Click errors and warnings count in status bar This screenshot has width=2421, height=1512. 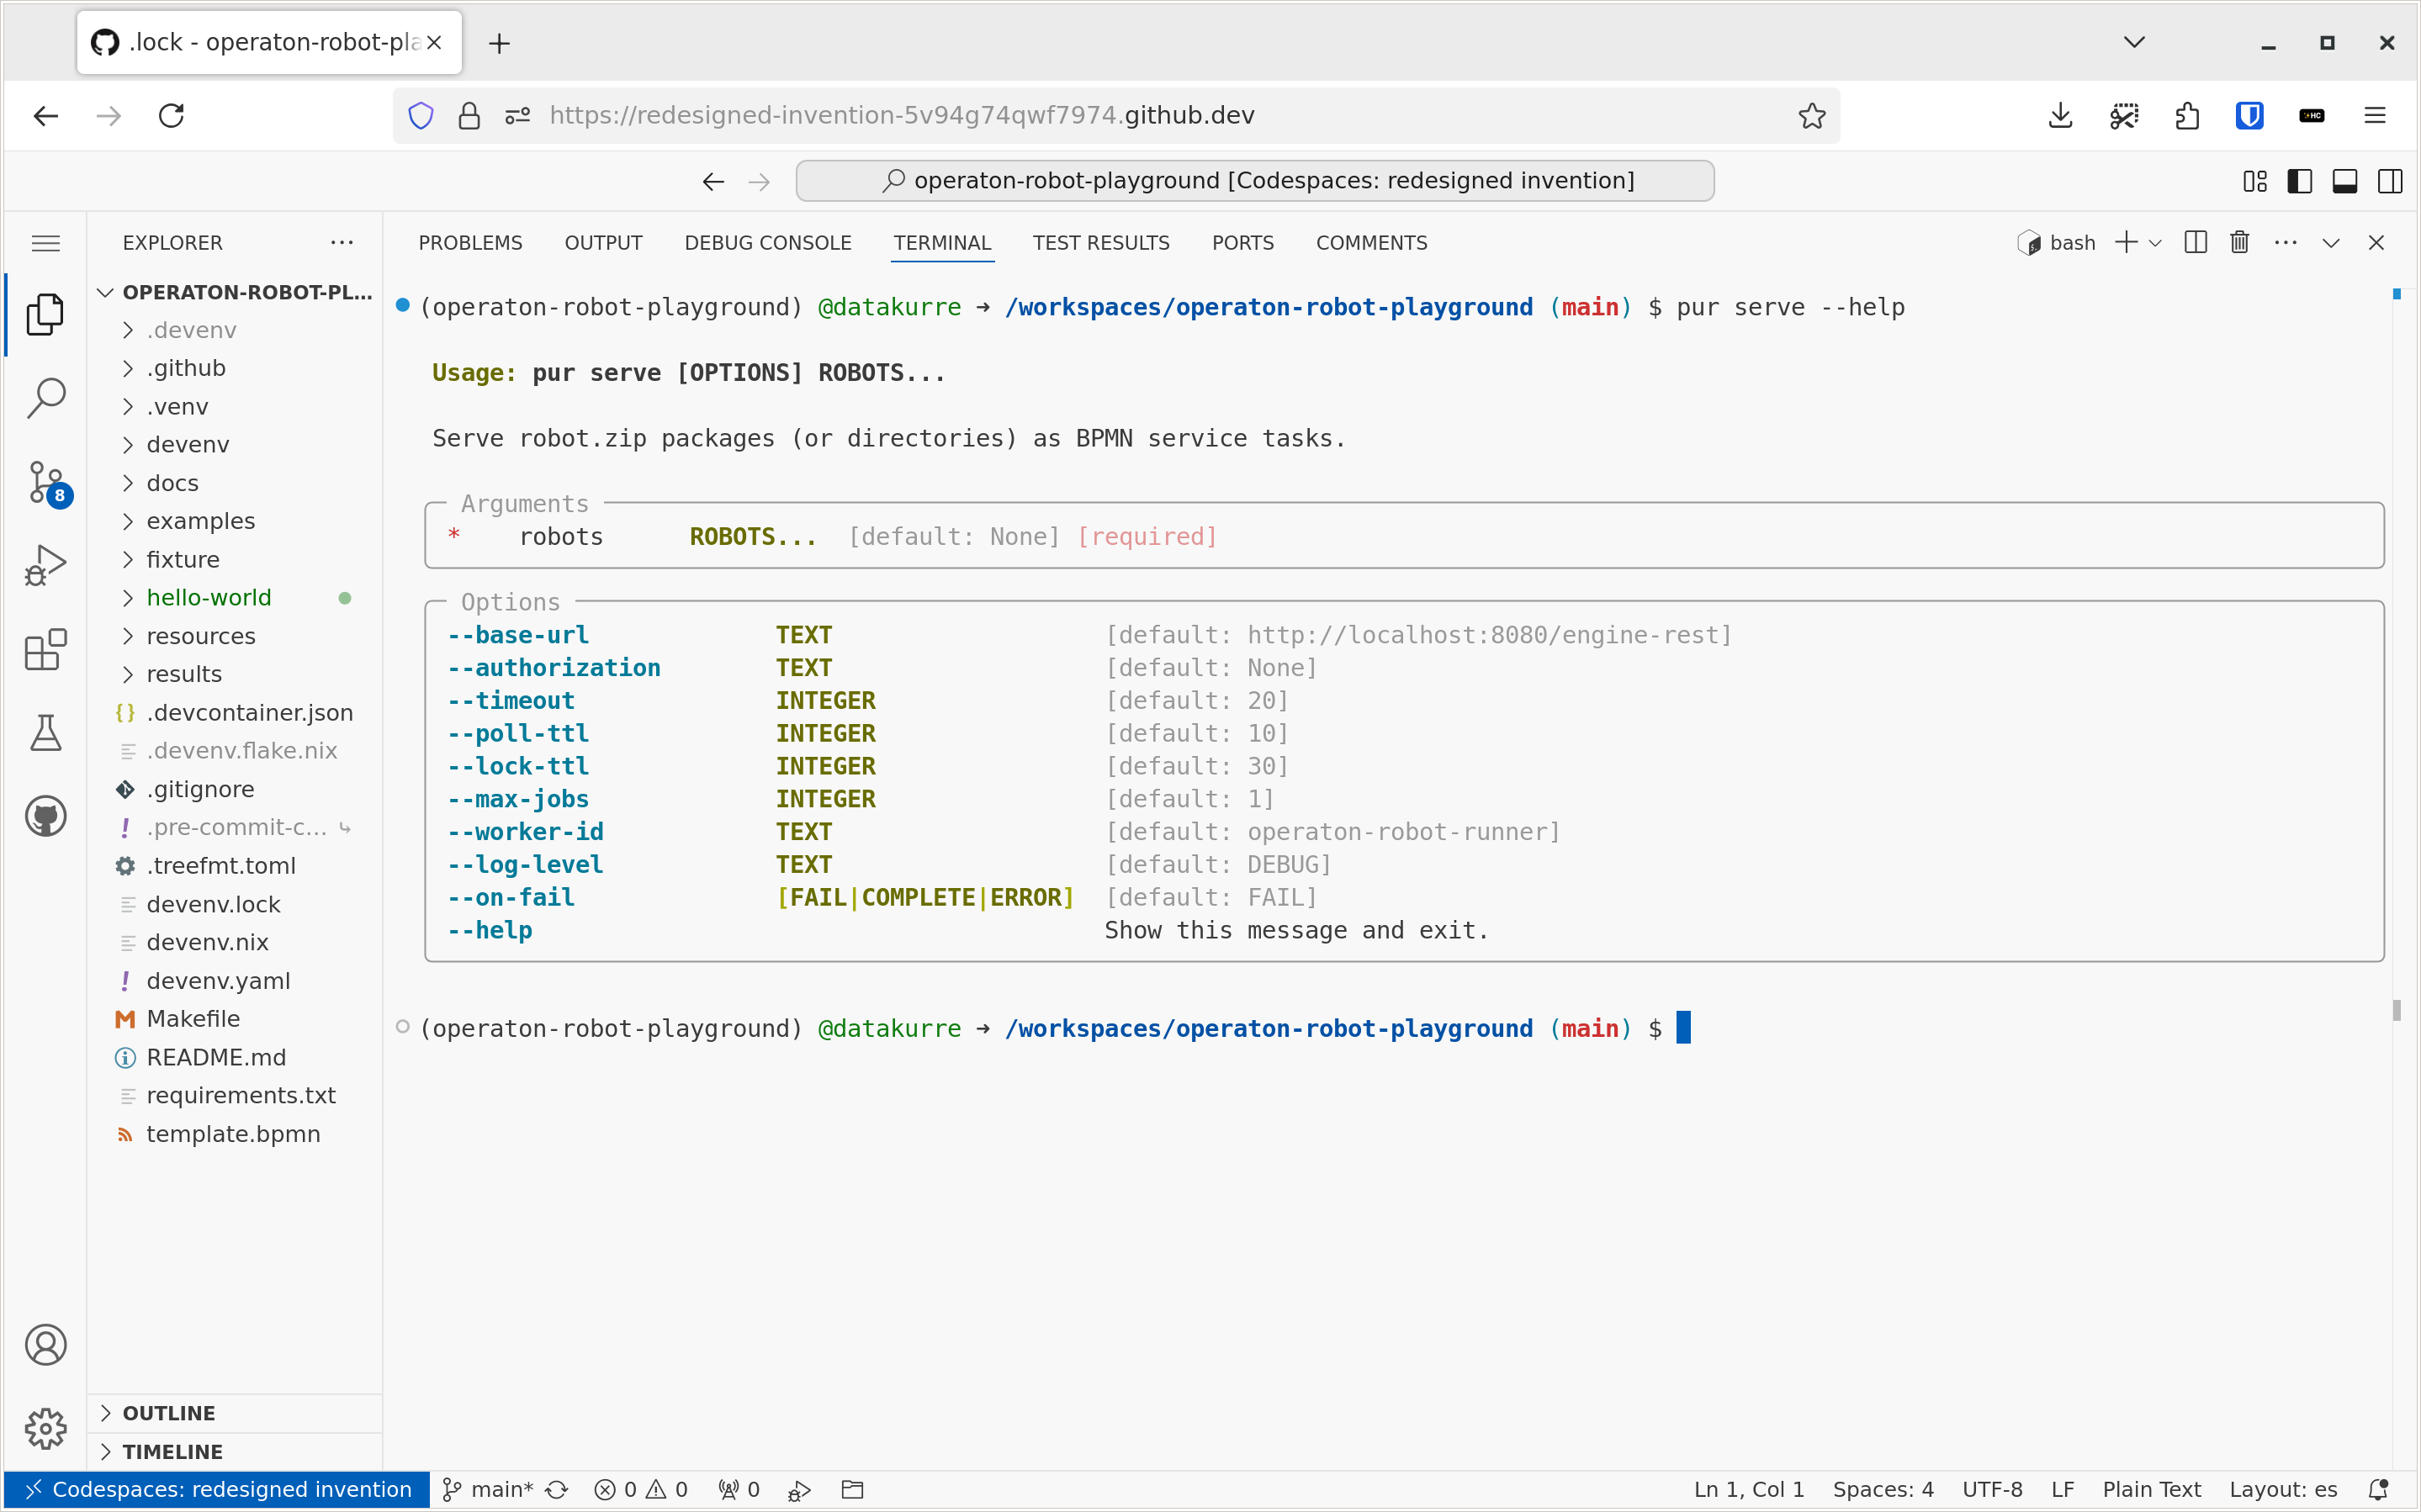[641, 1490]
